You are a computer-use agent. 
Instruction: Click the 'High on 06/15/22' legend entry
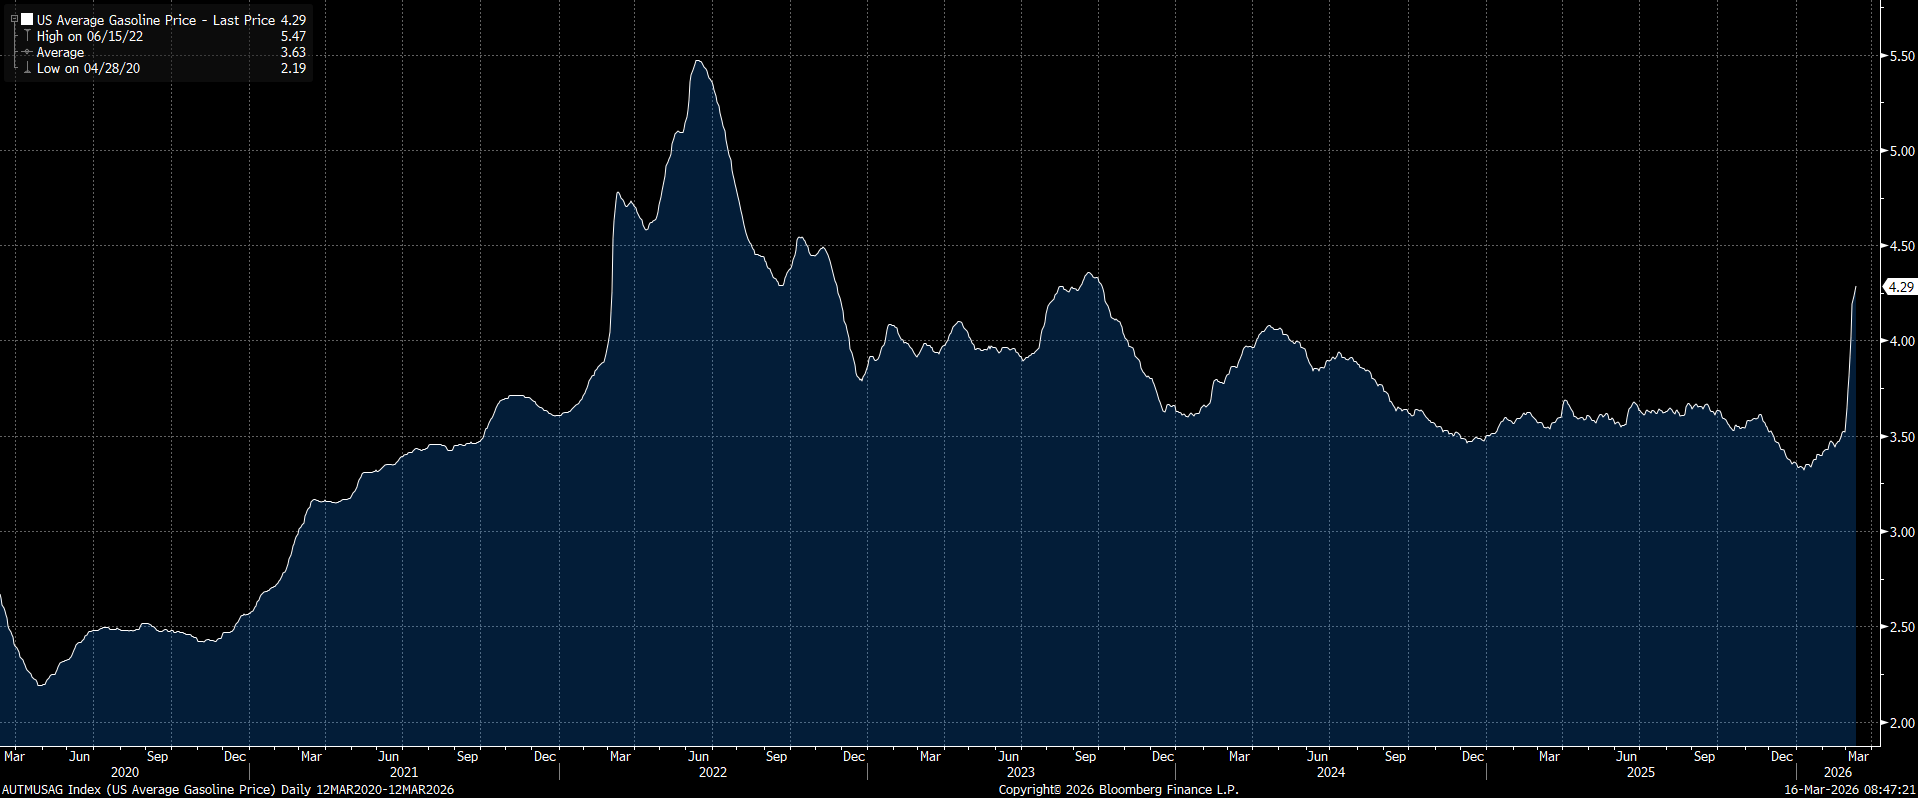coord(89,36)
